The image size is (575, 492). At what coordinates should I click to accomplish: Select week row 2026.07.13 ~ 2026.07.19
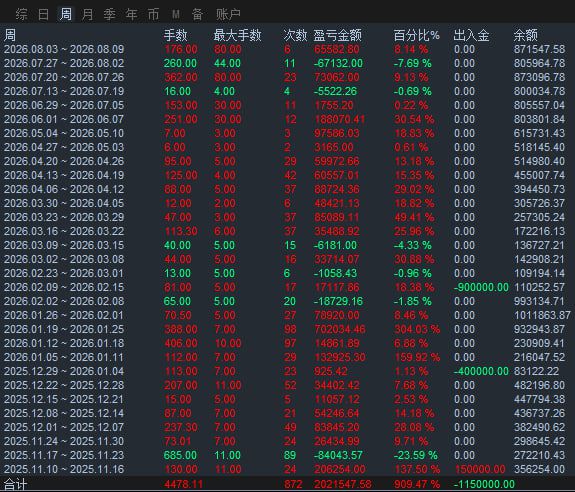click(x=288, y=91)
